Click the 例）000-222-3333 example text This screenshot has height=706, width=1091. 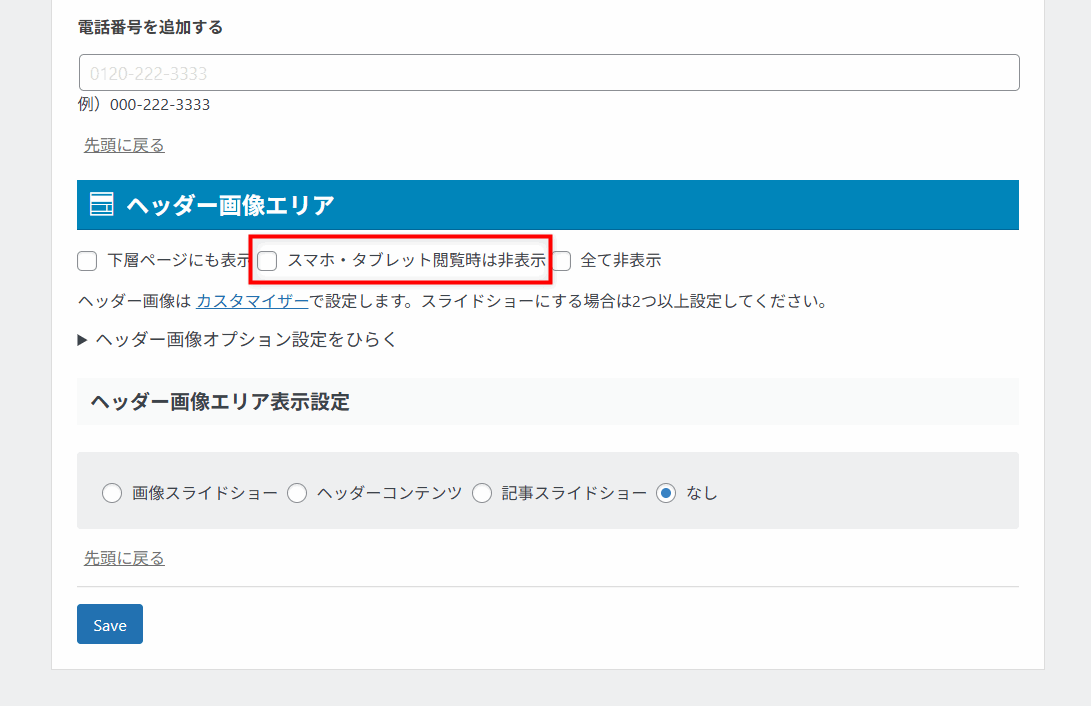pos(144,104)
